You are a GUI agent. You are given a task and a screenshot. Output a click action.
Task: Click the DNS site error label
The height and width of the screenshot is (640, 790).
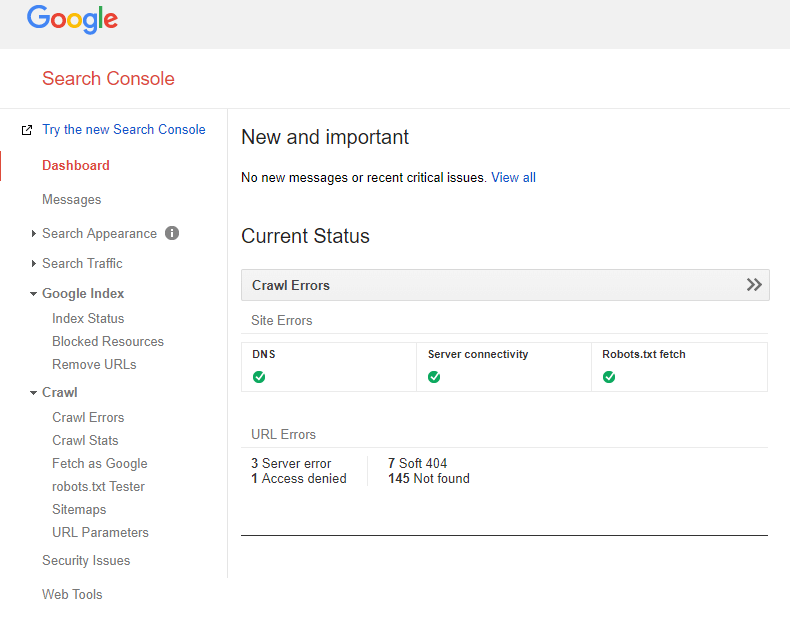(264, 354)
